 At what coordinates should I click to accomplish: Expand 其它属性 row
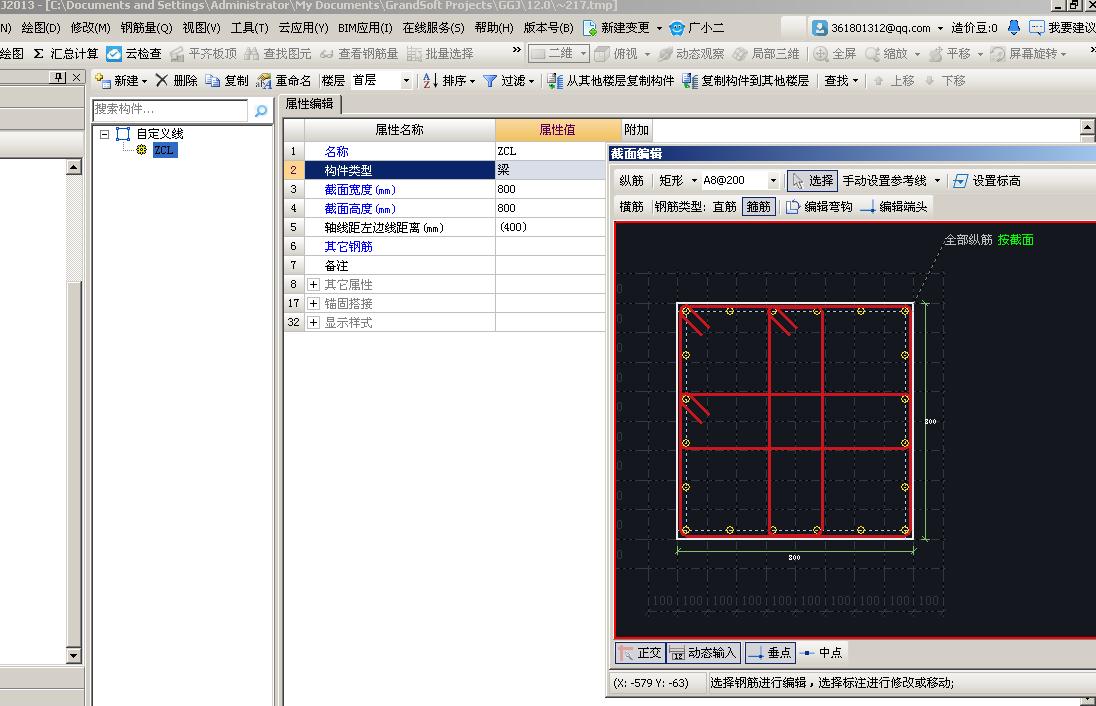click(x=313, y=285)
